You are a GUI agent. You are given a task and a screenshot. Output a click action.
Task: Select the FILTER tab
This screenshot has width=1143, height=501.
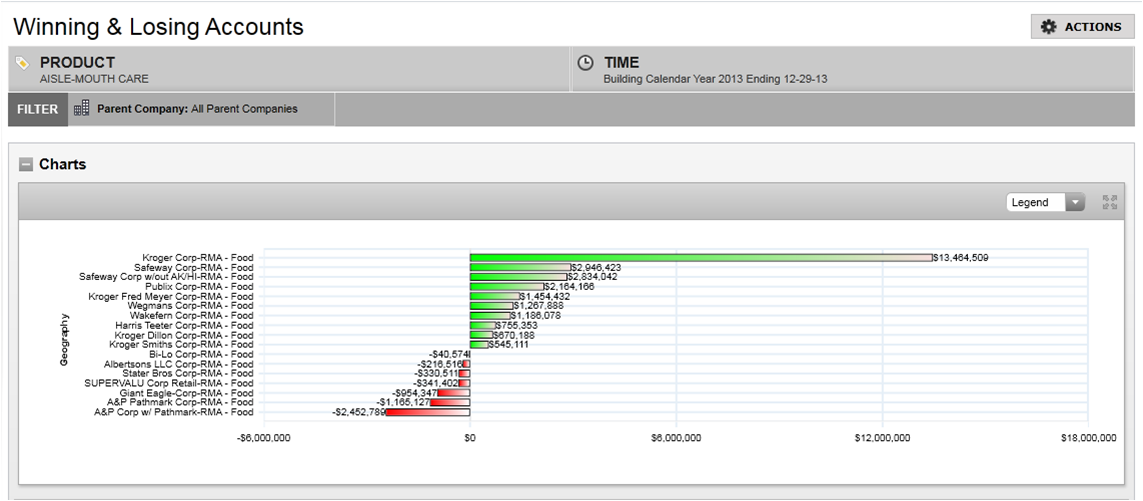pyautogui.click(x=37, y=109)
